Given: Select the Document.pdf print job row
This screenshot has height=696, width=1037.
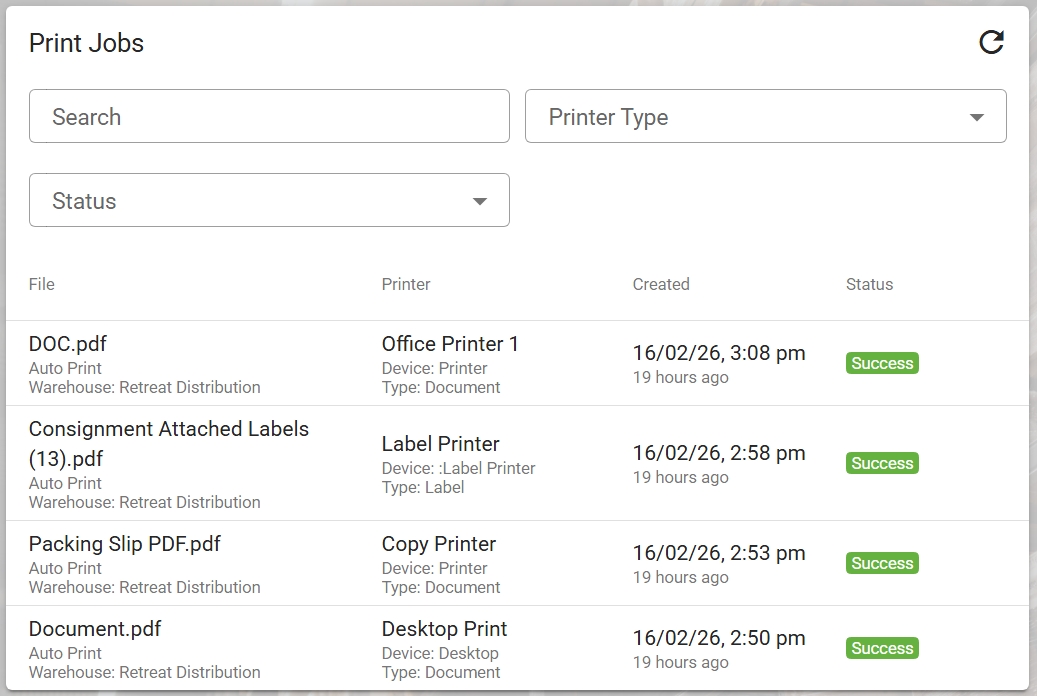Looking at the screenshot, I should [95, 629].
